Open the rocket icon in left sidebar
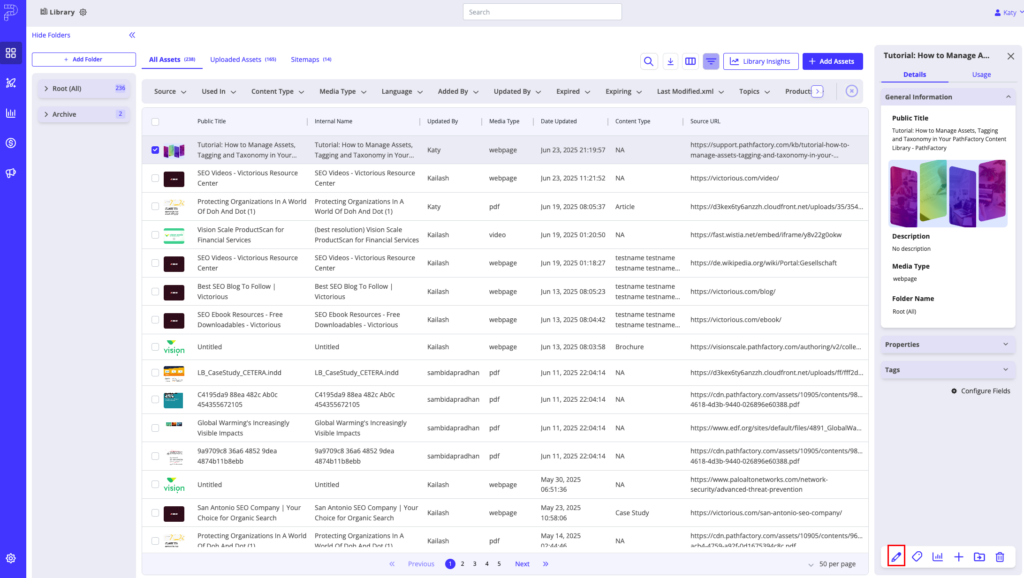The image size is (1024, 578). point(11,83)
